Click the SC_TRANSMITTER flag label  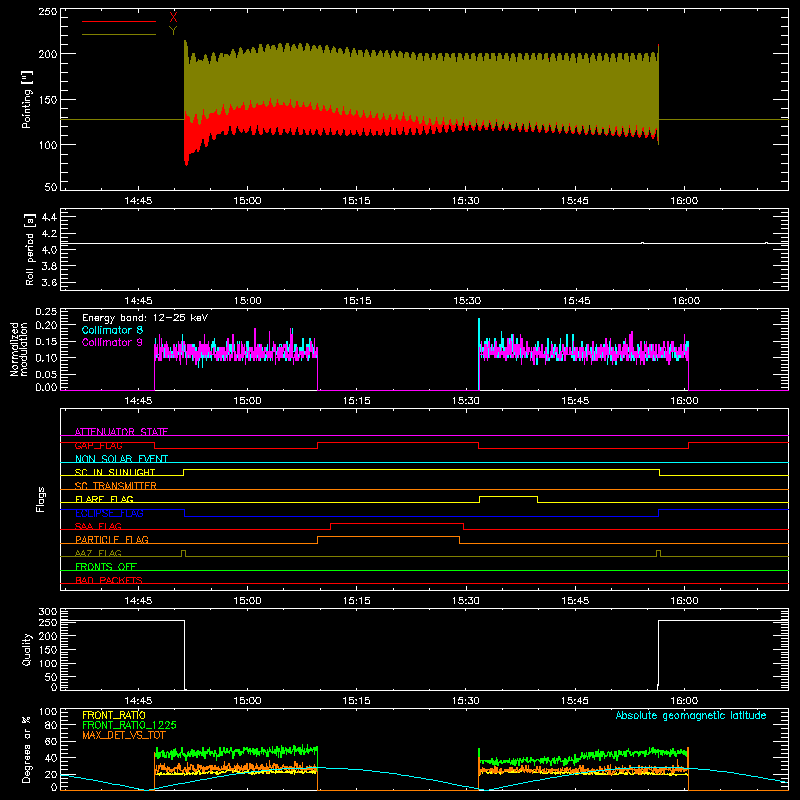tap(116, 486)
